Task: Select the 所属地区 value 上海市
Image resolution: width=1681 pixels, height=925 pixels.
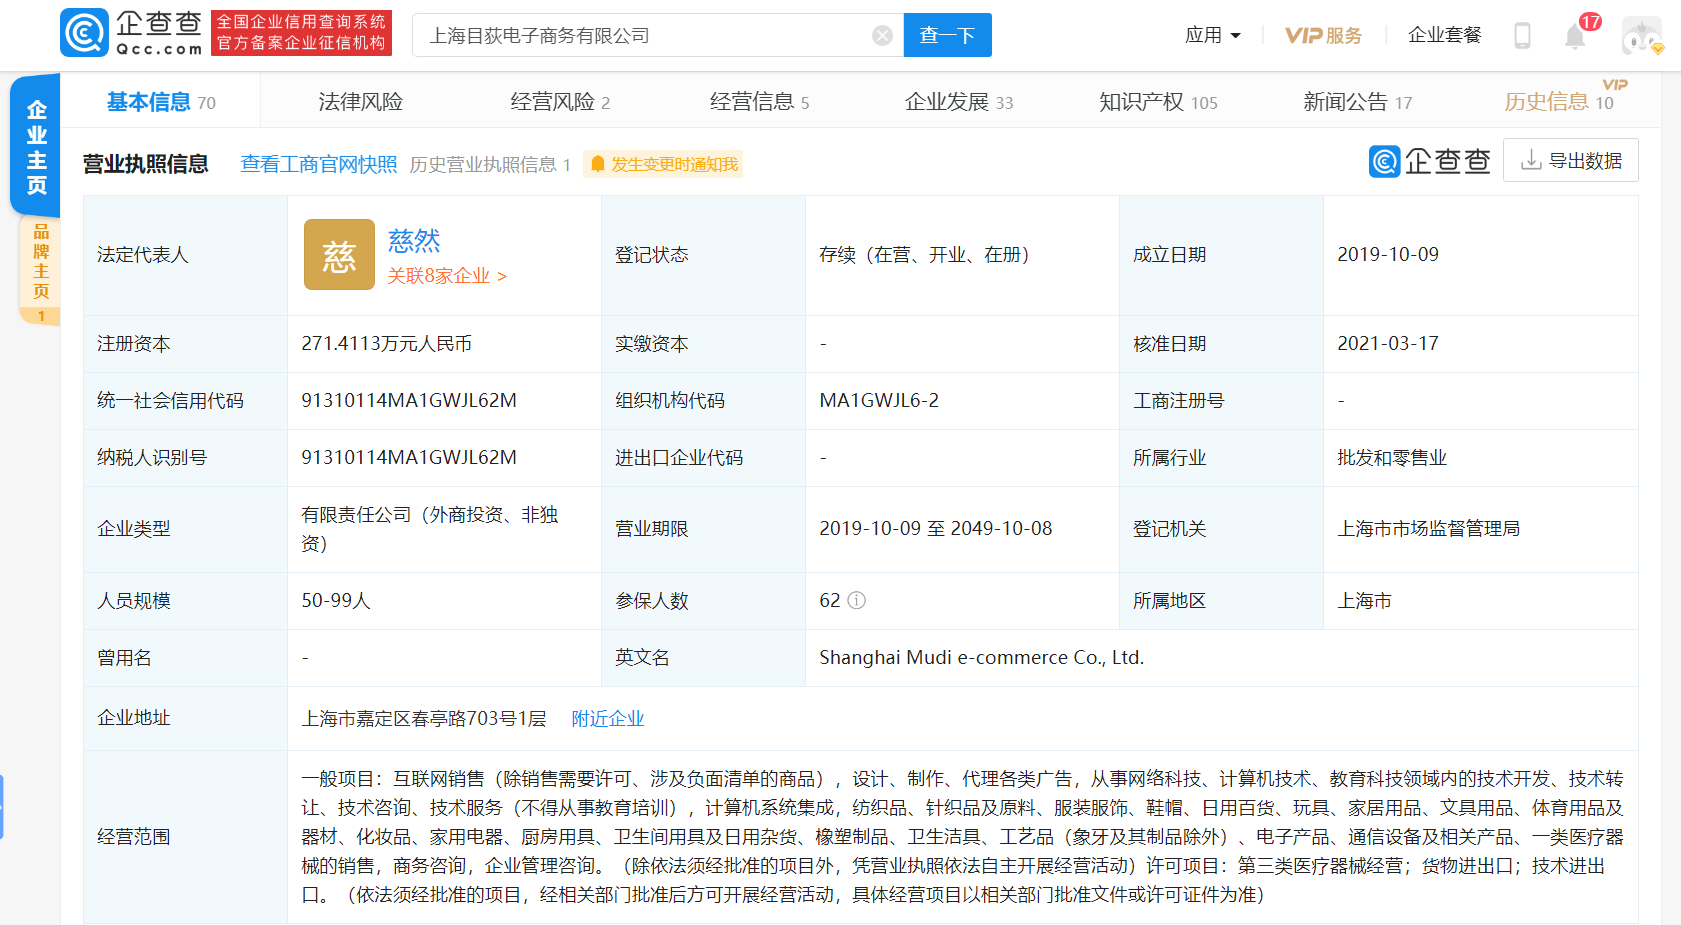Action: (x=1364, y=600)
